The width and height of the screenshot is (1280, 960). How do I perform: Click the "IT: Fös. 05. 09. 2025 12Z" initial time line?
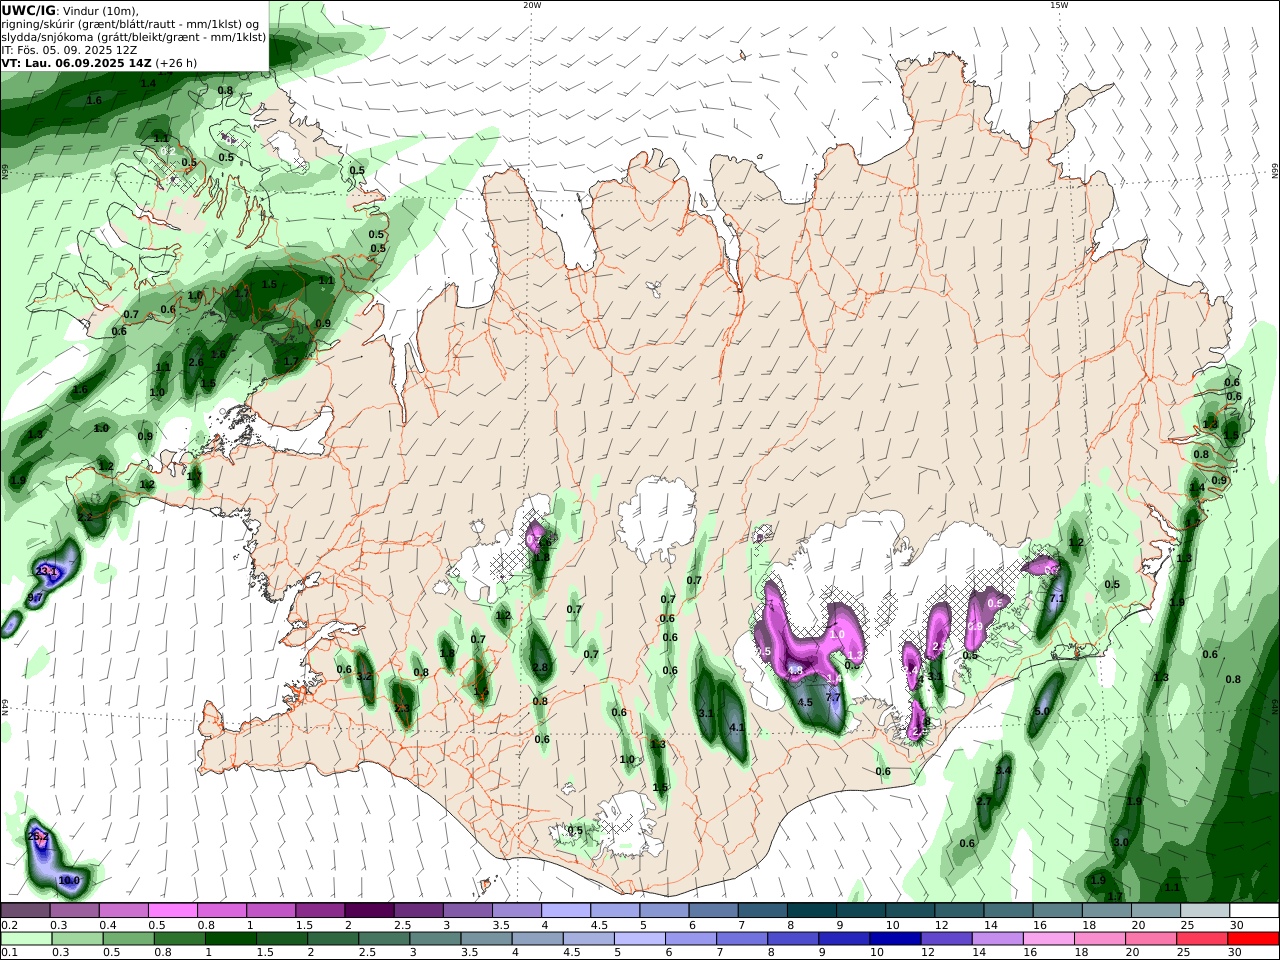(70, 49)
